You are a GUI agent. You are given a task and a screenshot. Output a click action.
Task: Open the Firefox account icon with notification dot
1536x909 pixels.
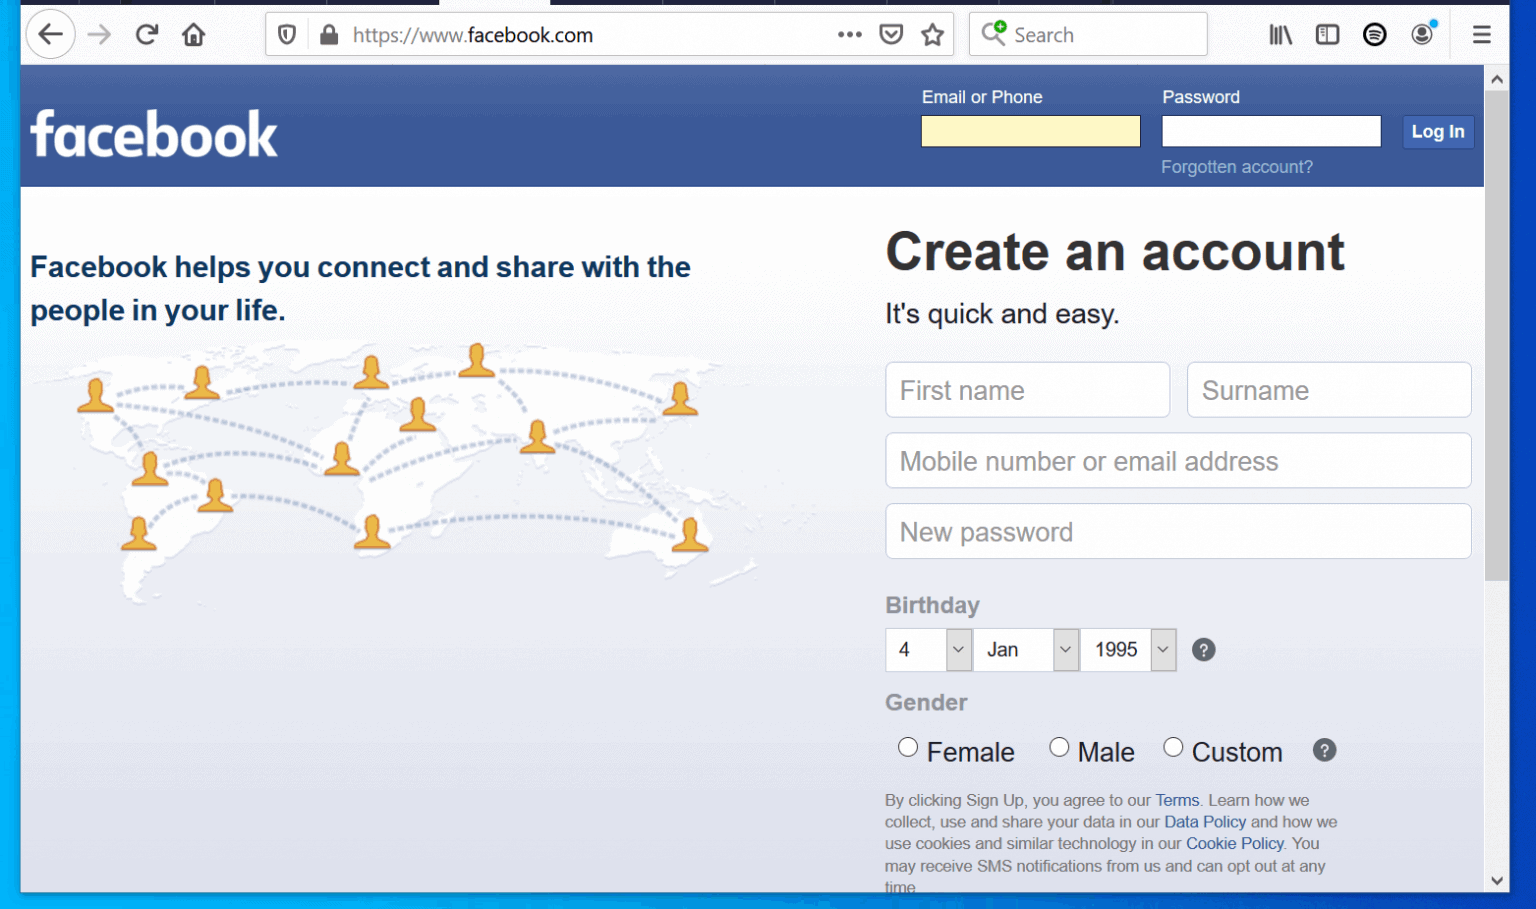(x=1422, y=33)
